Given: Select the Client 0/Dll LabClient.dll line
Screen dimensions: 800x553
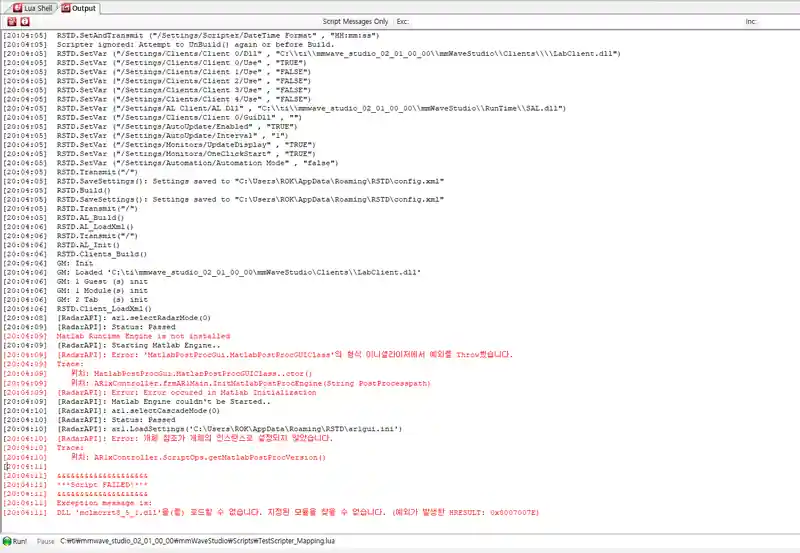Looking at the screenshot, I should tap(312, 54).
